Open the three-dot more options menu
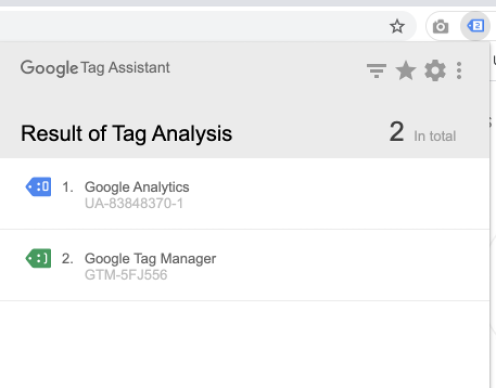 coord(459,71)
